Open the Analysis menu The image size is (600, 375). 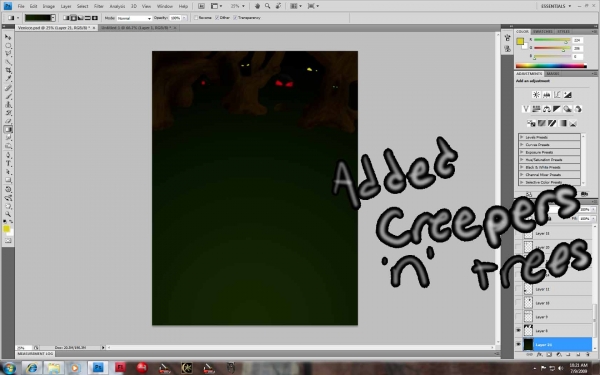117,6
